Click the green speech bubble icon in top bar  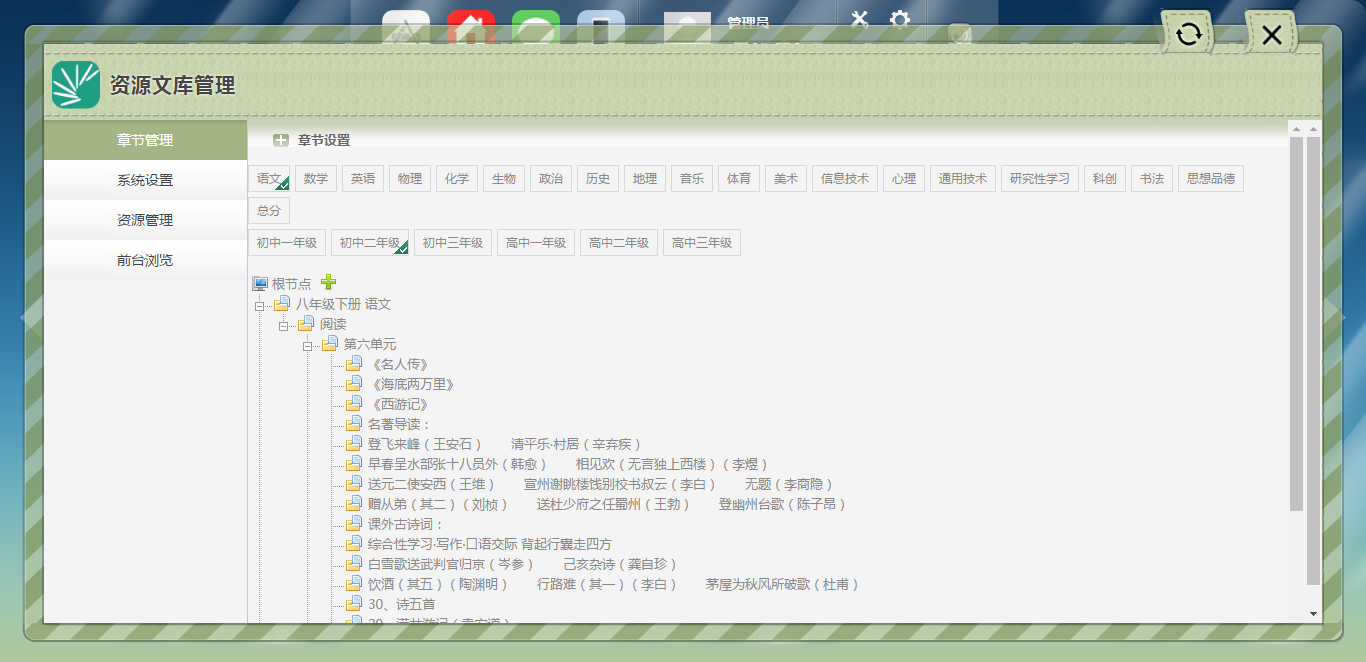point(536,28)
